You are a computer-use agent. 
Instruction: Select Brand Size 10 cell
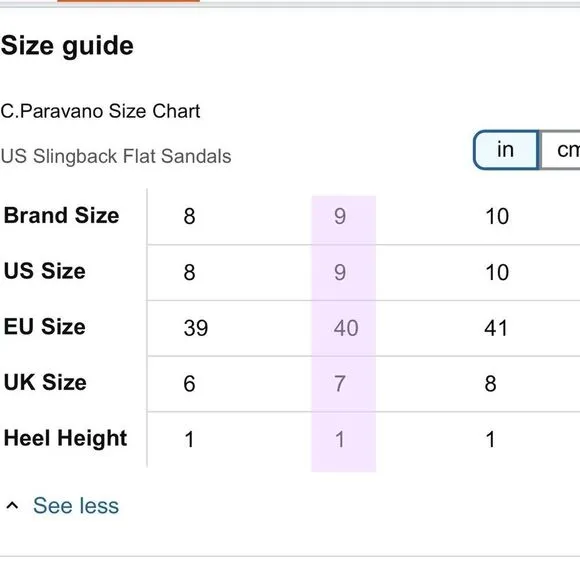(x=497, y=216)
